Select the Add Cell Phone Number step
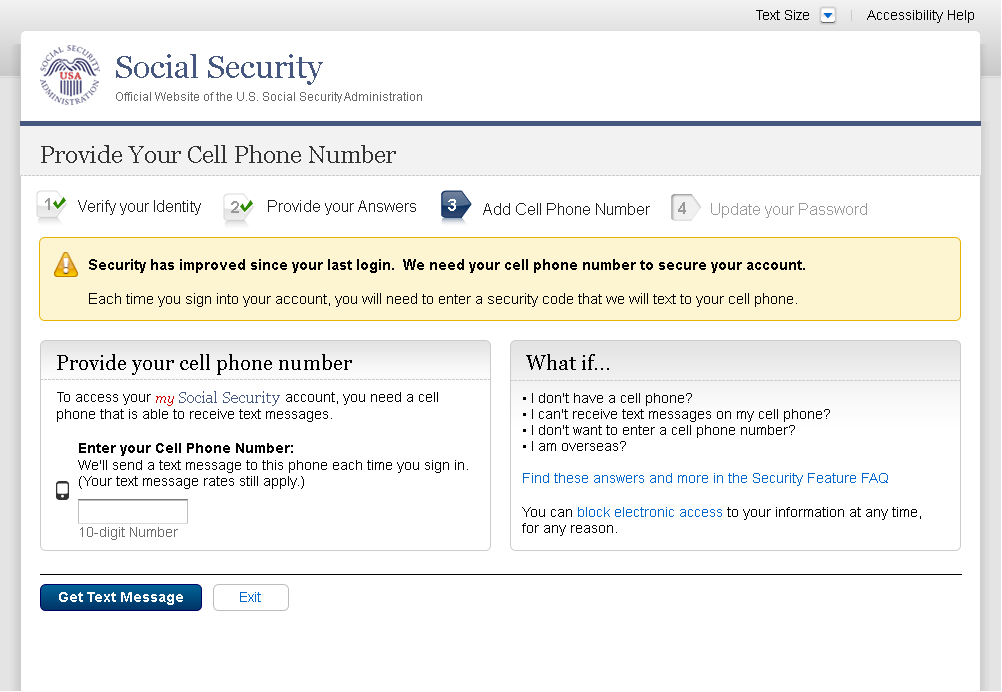Screen dimensions: 1002x692 (x=566, y=209)
